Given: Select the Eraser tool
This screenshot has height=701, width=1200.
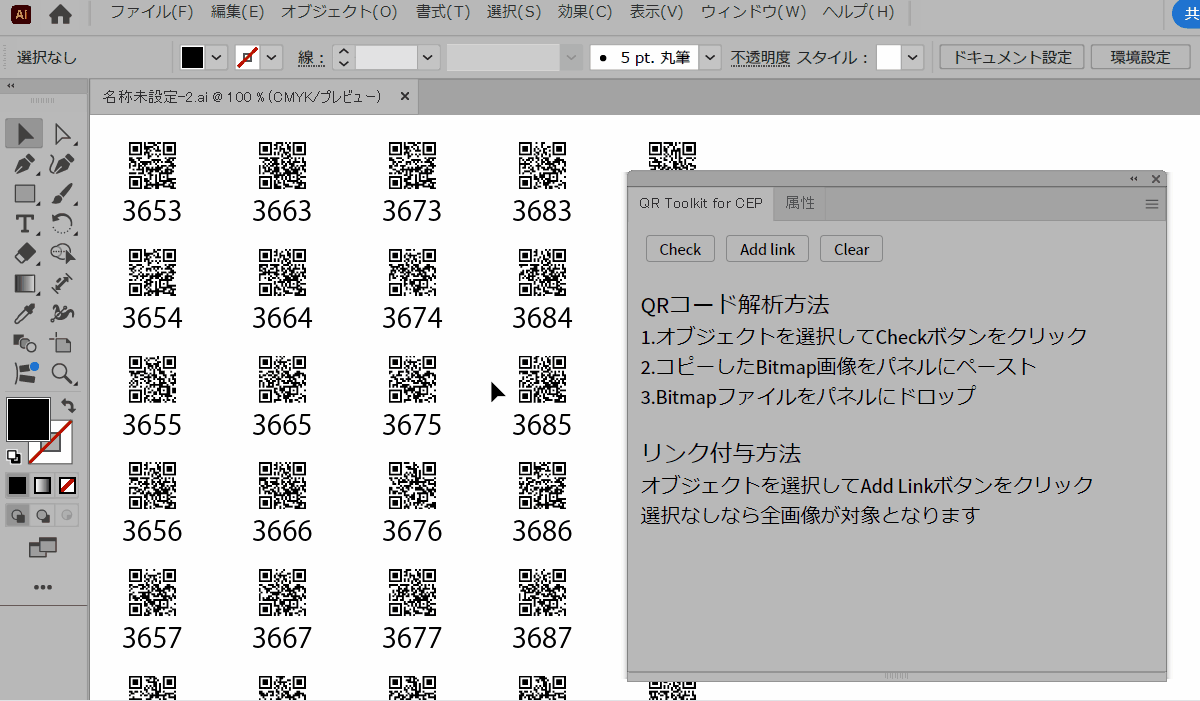Looking at the screenshot, I should click(x=25, y=254).
